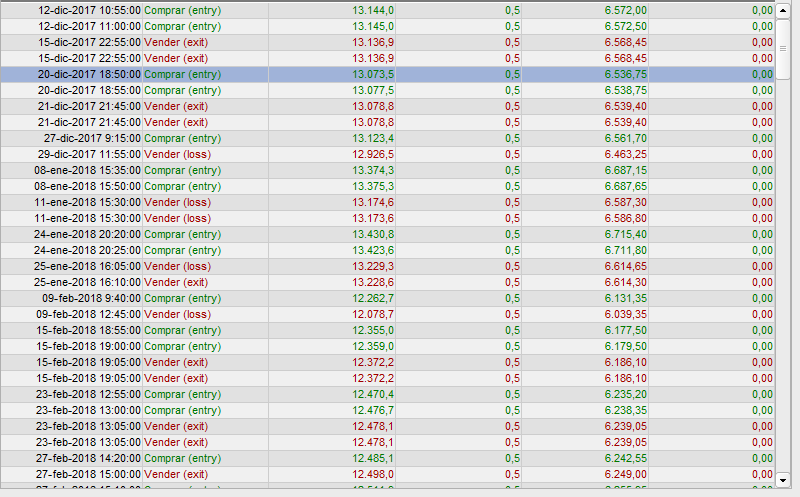Image resolution: width=800 pixels, height=497 pixels.
Task: Click amount 6.039,35 cell
Action: tap(626, 314)
